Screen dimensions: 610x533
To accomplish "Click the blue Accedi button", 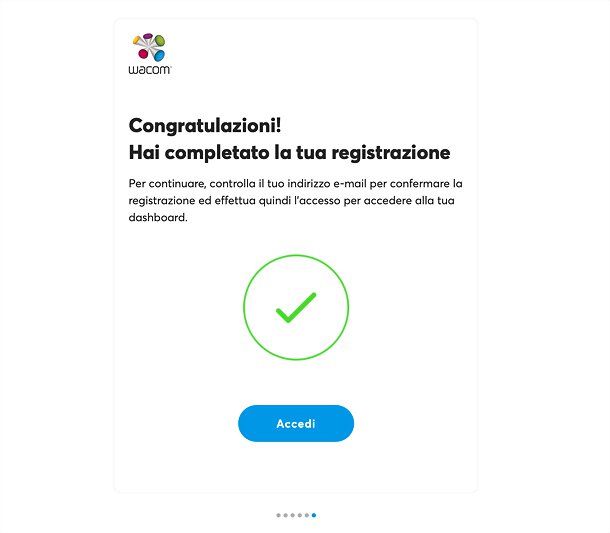I will (296, 423).
